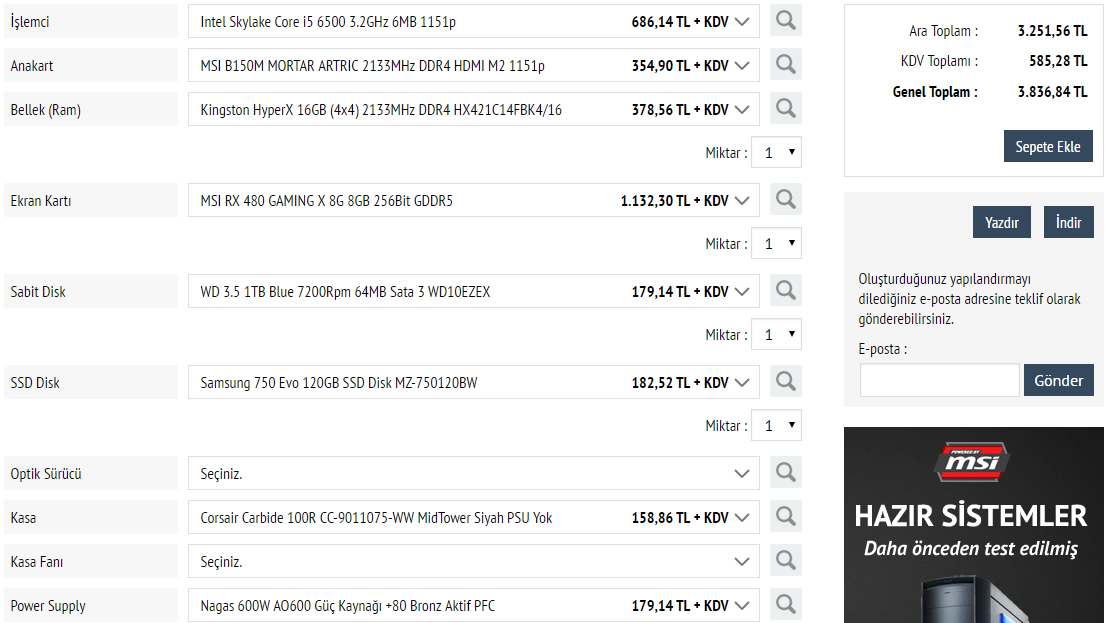Expand the SSD Disk Samsung dropdown
Viewport: 1110px width, 623px height.
[474, 382]
